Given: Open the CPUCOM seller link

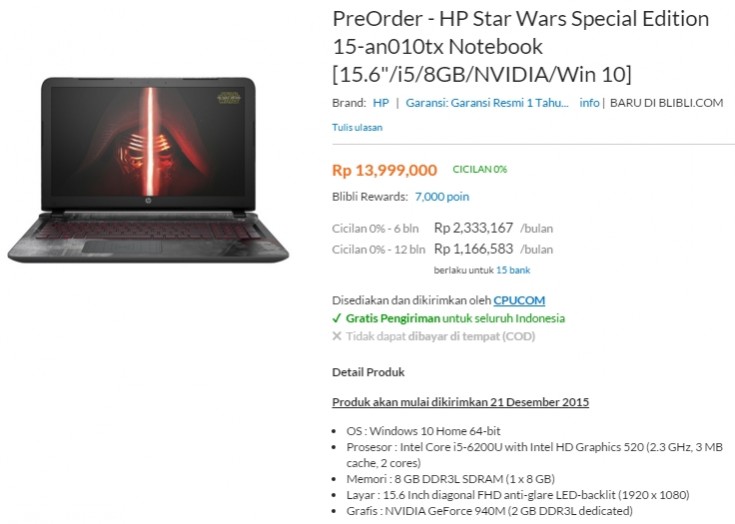Looking at the screenshot, I should [519, 300].
